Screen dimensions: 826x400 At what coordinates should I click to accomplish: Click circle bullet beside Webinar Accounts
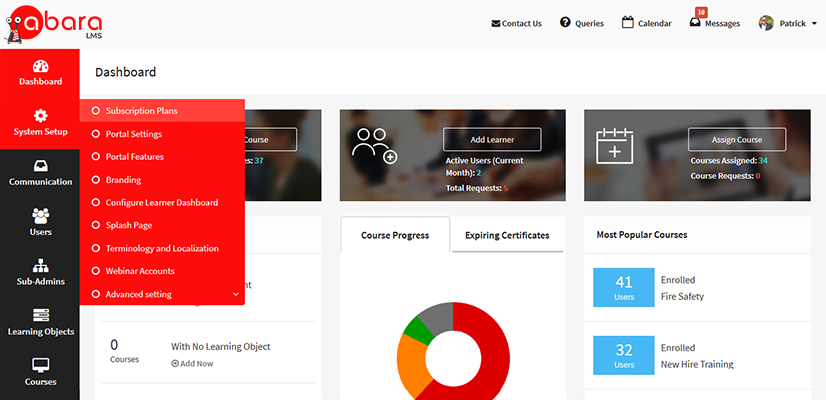[x=95, y=271]
